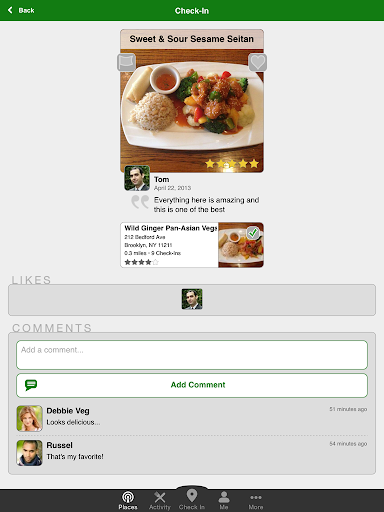
Task: Open the Places tab
Action: pos(128,500)
